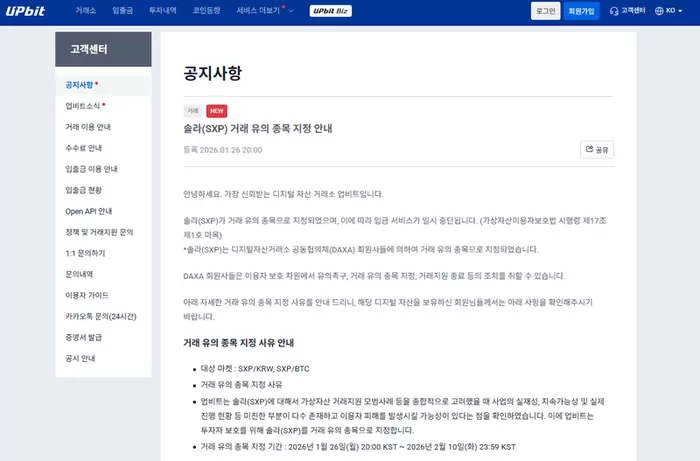Image resolution: width=700 pixels, height=461 pixels.
Task: Open the UPbit Biz badge link
Action: [x=330, y=11]
